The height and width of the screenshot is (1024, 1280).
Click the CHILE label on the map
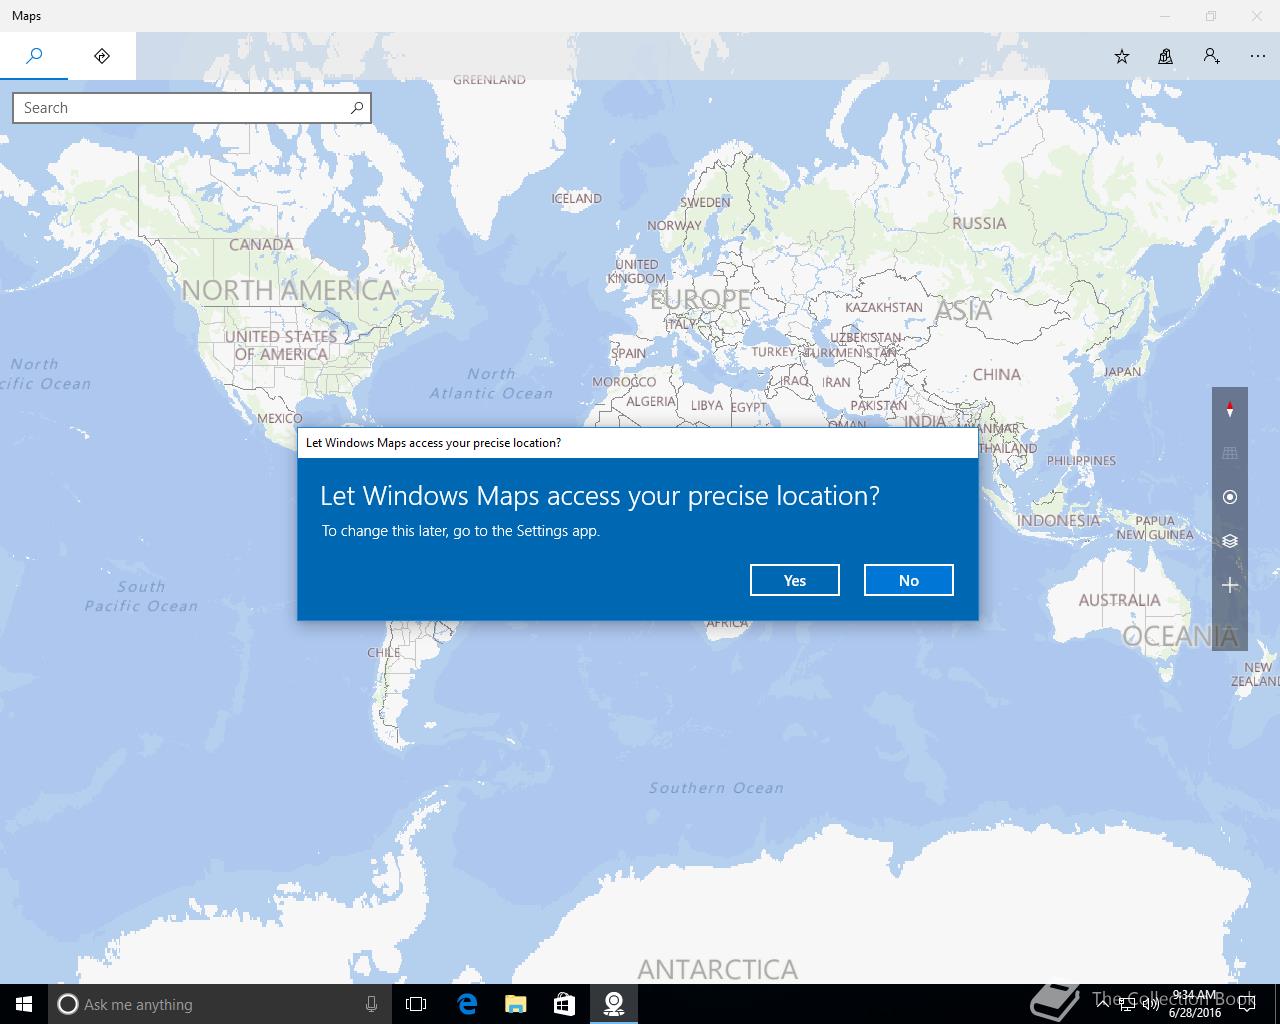coord(384,652)
